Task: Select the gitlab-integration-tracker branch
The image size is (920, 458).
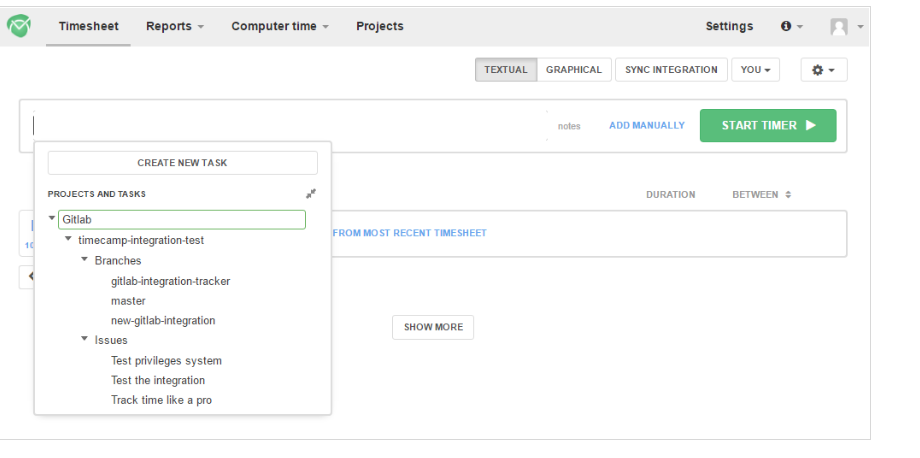Action: click(x=171, y=281)
